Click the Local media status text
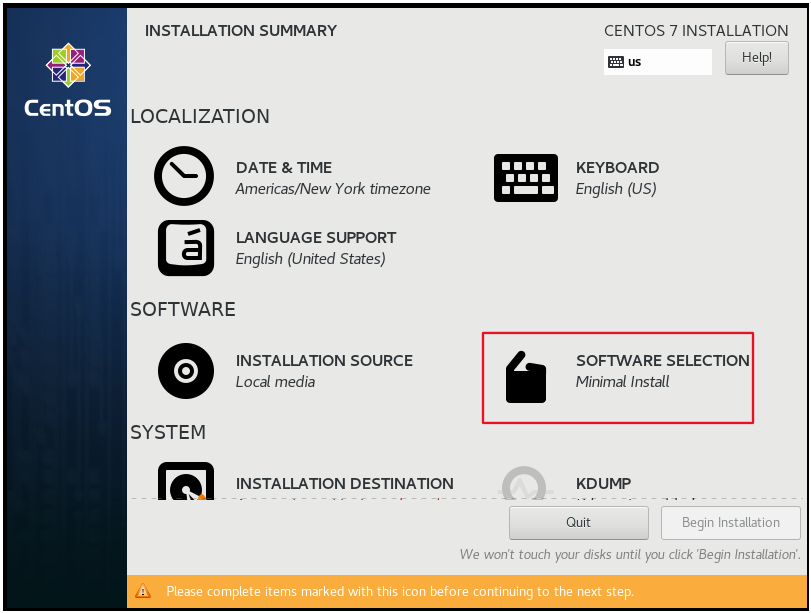This screenshot has height=613, width=811. click(275, 382)
